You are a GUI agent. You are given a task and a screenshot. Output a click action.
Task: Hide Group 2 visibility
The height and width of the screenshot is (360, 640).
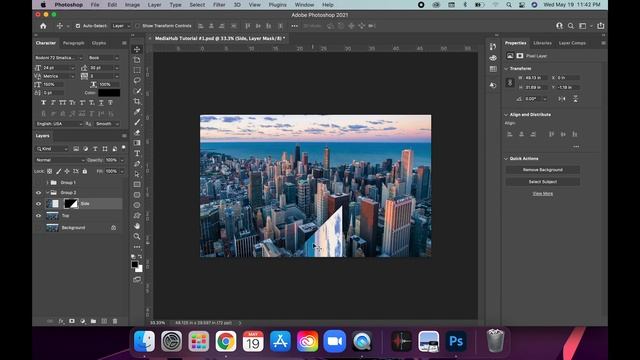38,193
